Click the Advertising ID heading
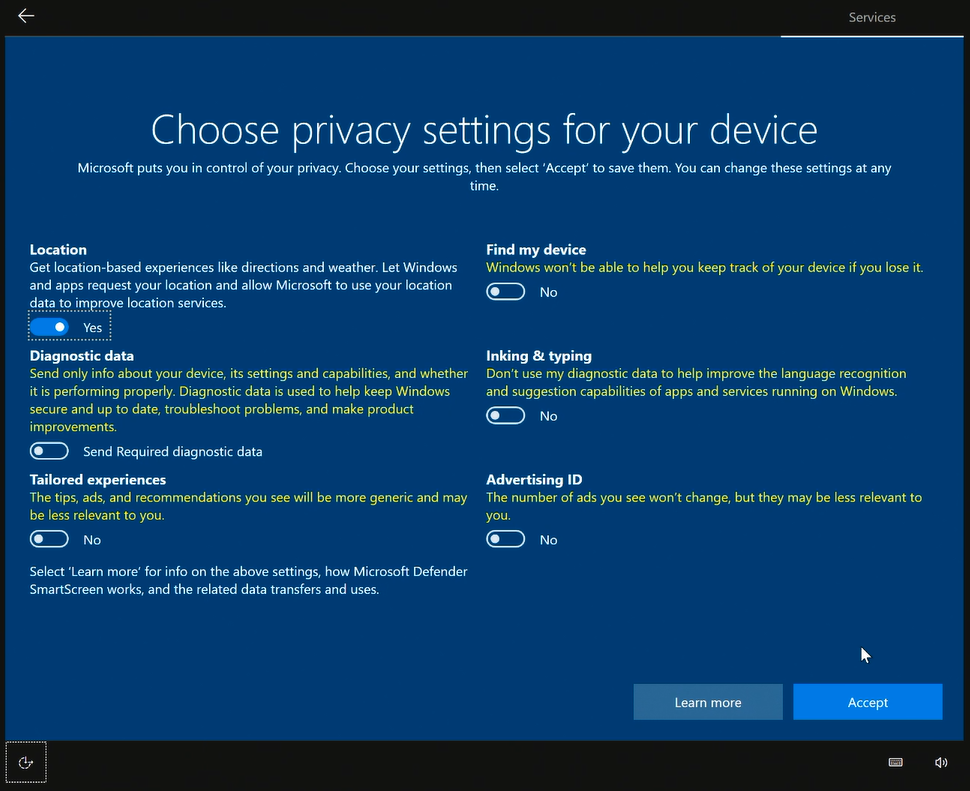The image size is (970, 791). click(x=534, y=480)
